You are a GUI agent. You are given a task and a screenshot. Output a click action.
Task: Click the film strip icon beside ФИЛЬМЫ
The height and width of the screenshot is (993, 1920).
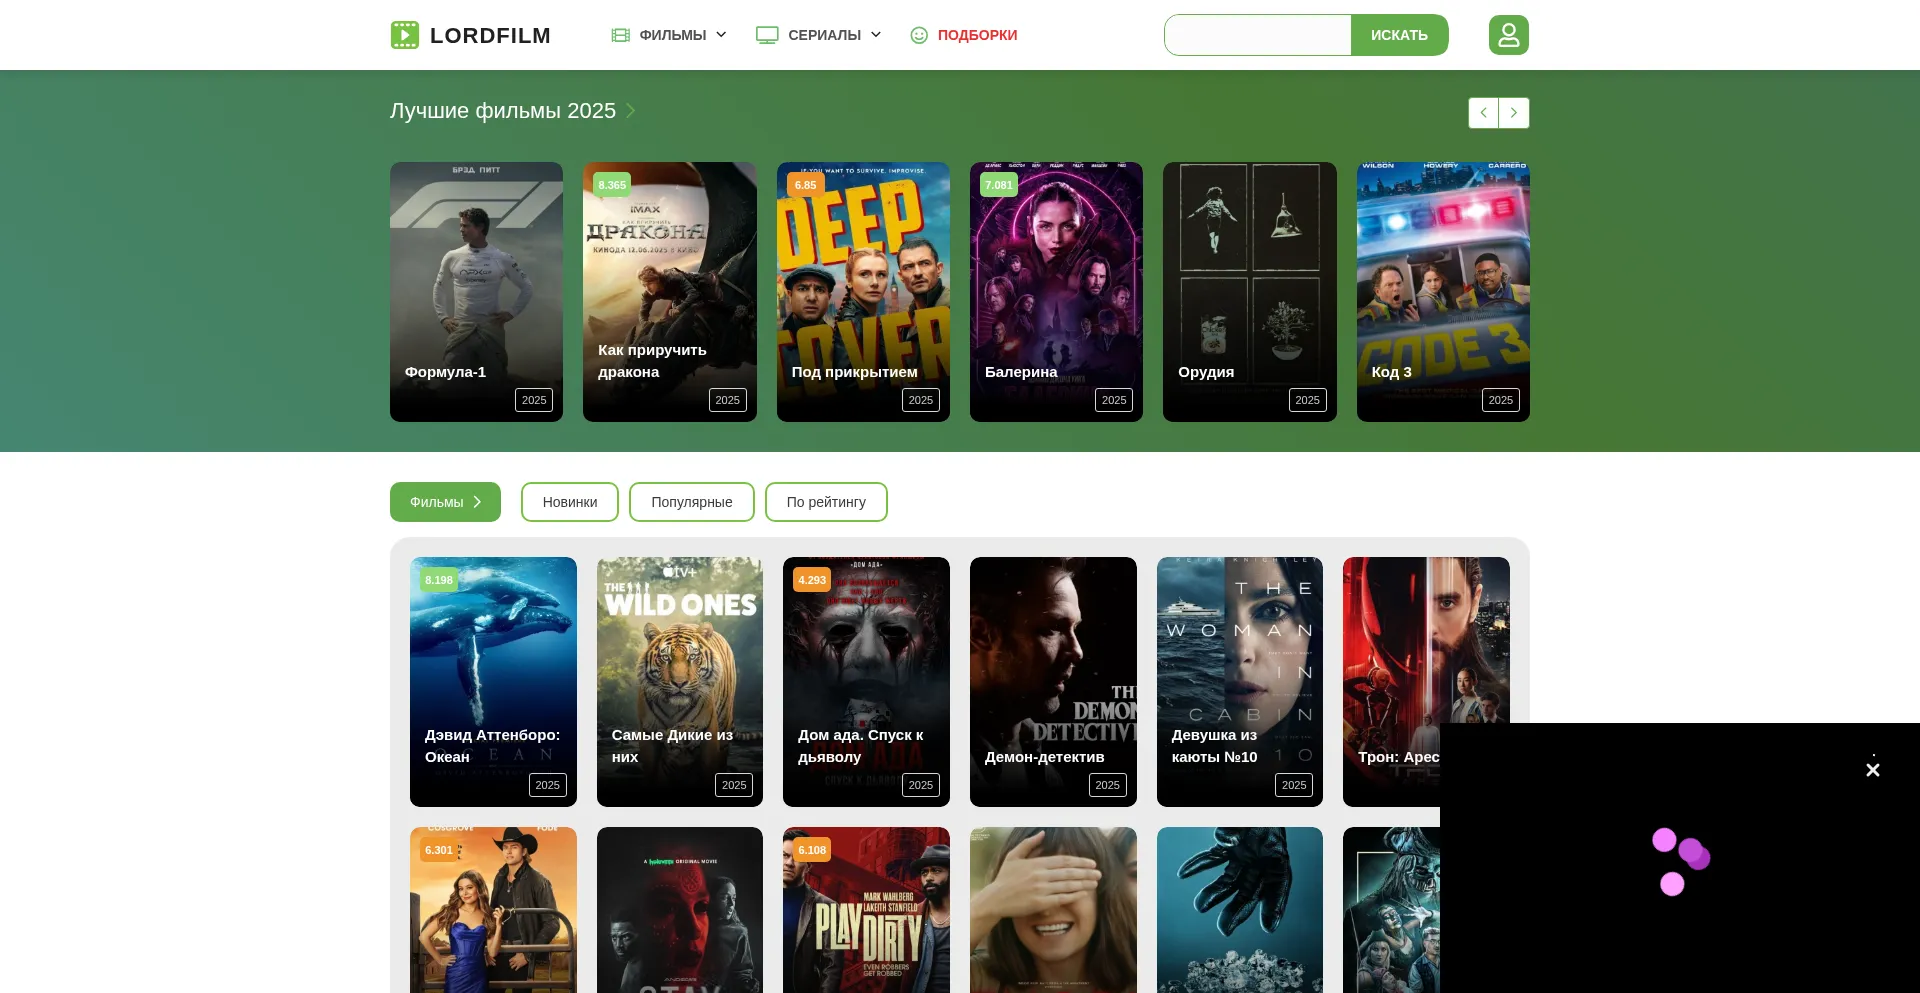pyautogui.click(x=621, y=35)
